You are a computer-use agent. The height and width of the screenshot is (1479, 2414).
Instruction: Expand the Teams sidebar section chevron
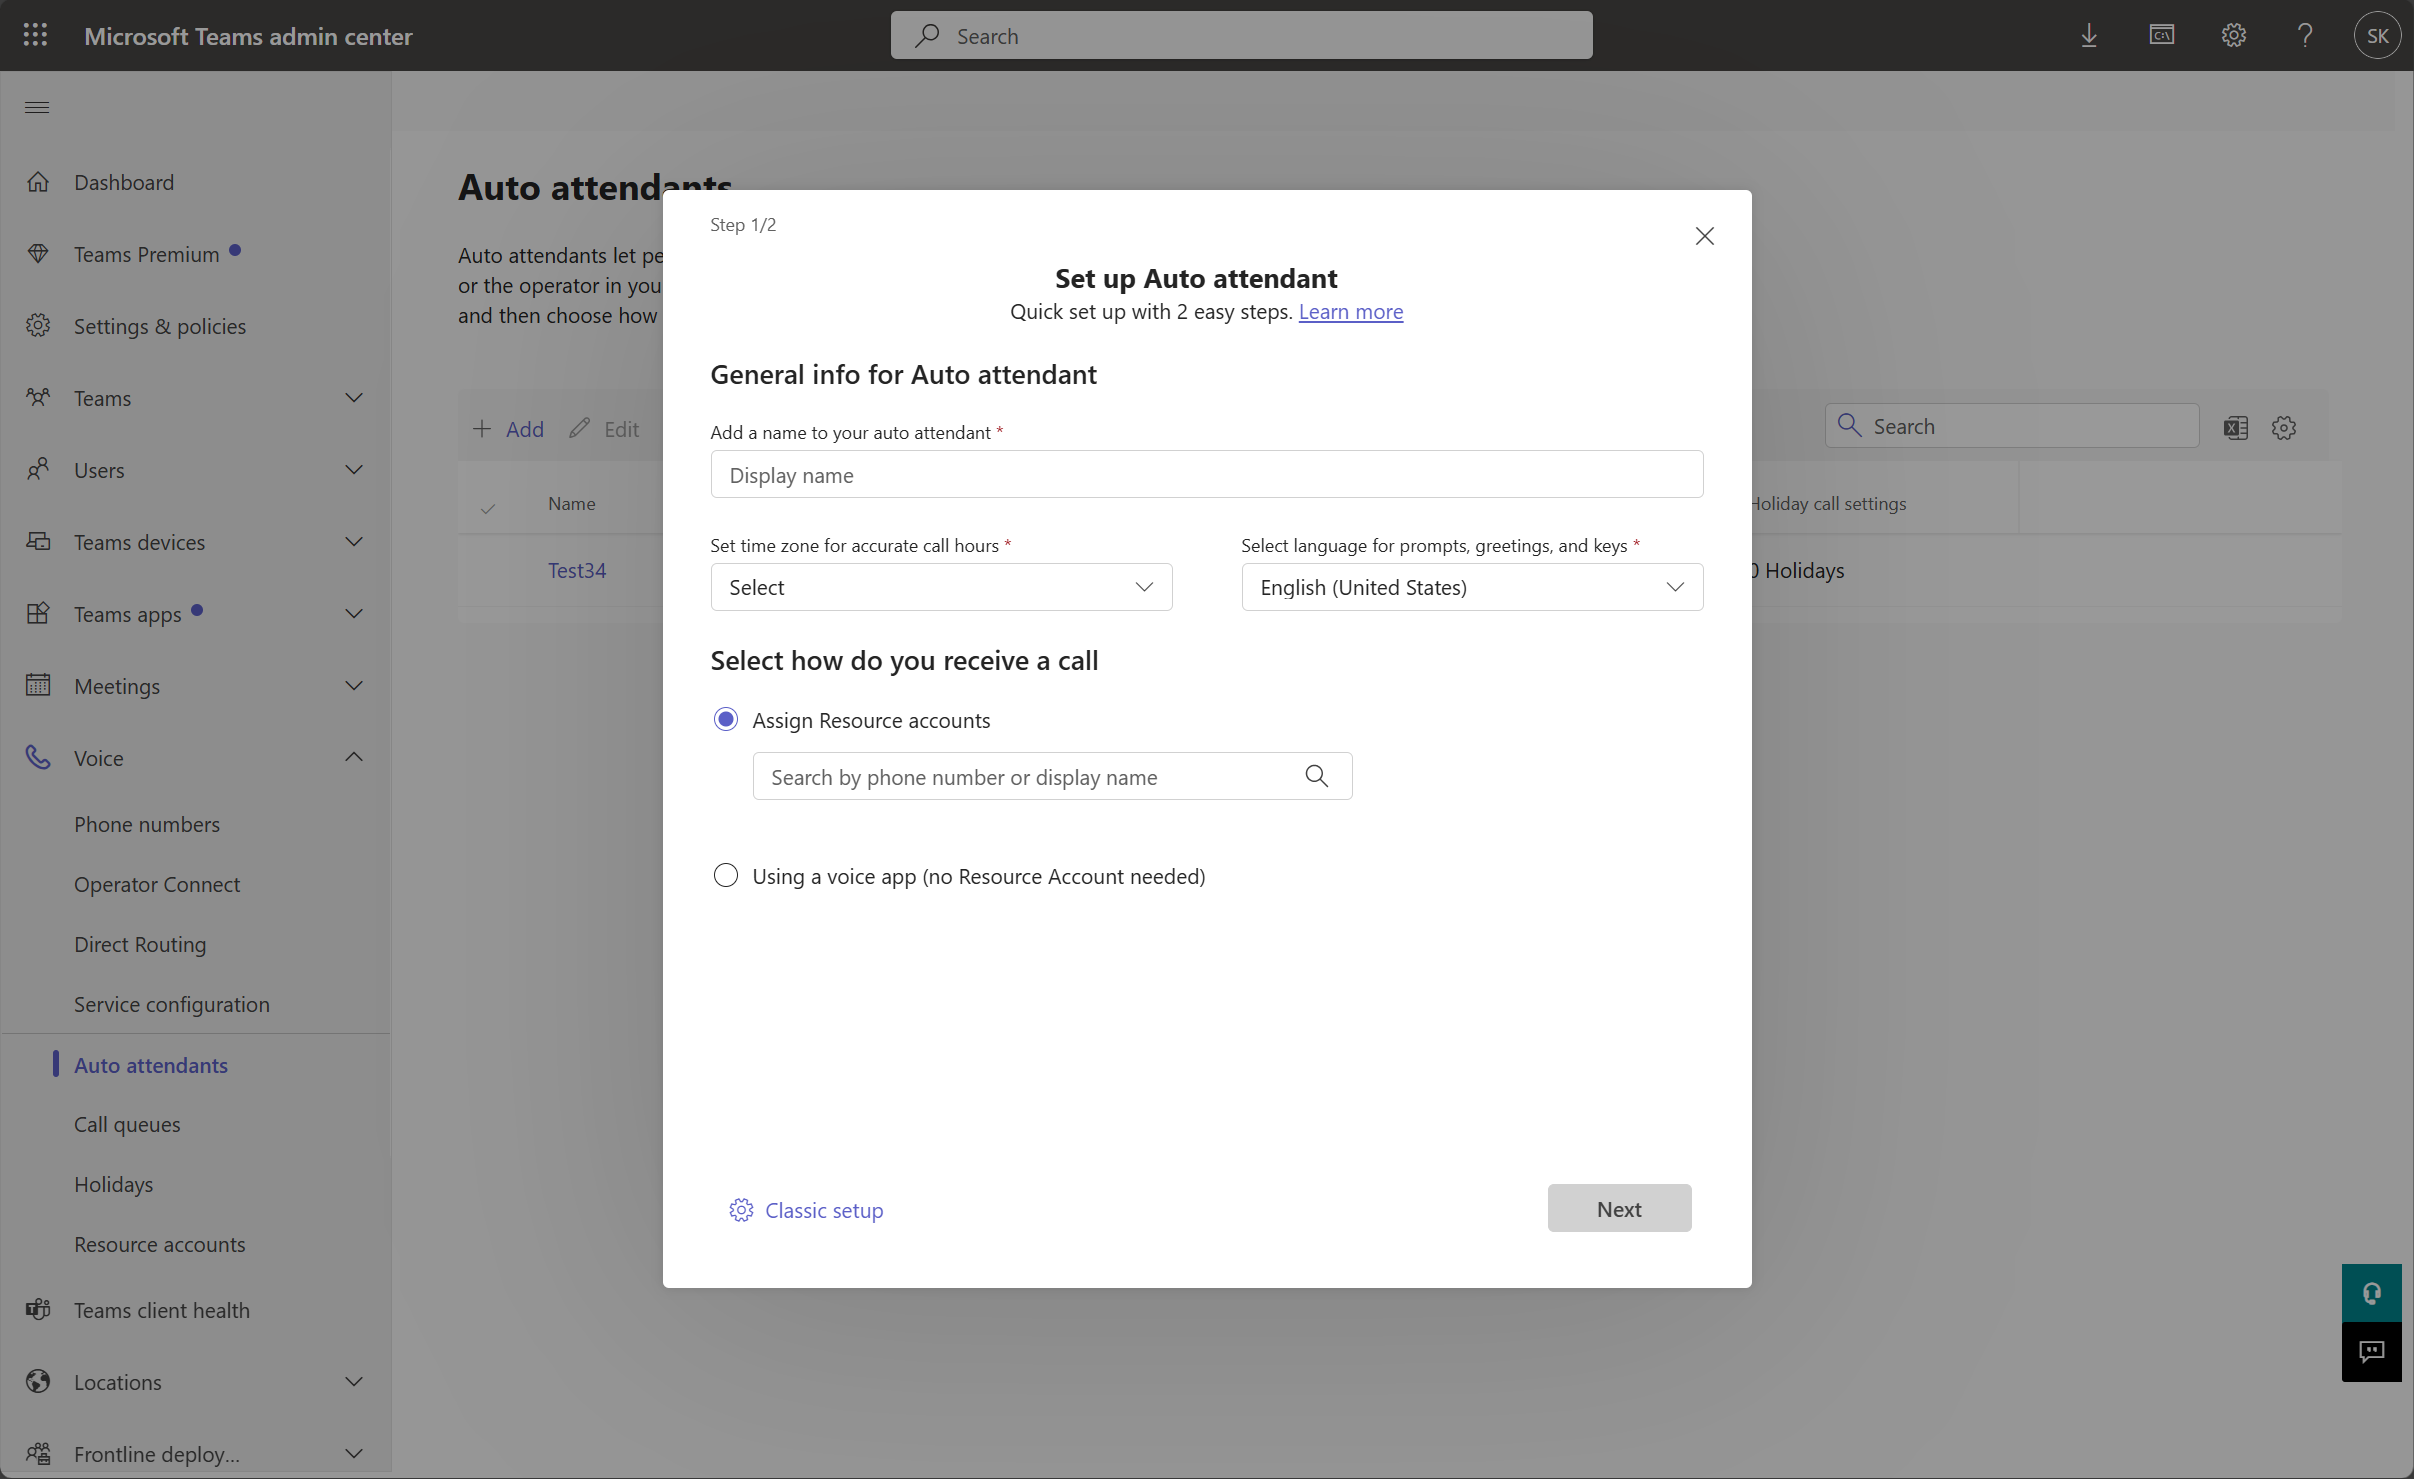click(354, 398)
